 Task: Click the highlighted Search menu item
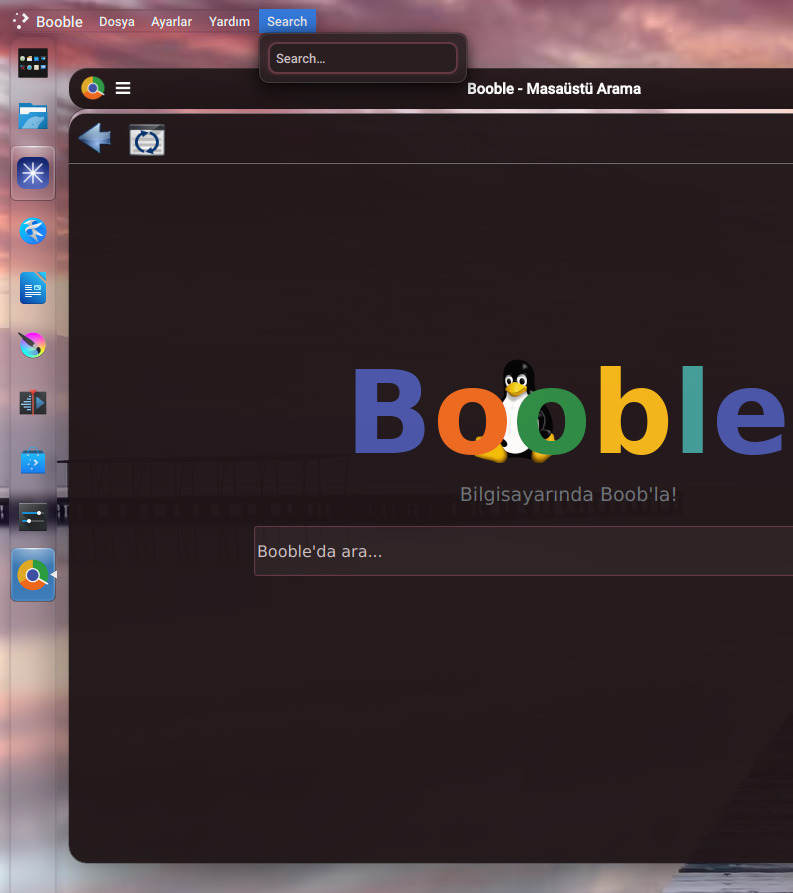coord(287,21)
